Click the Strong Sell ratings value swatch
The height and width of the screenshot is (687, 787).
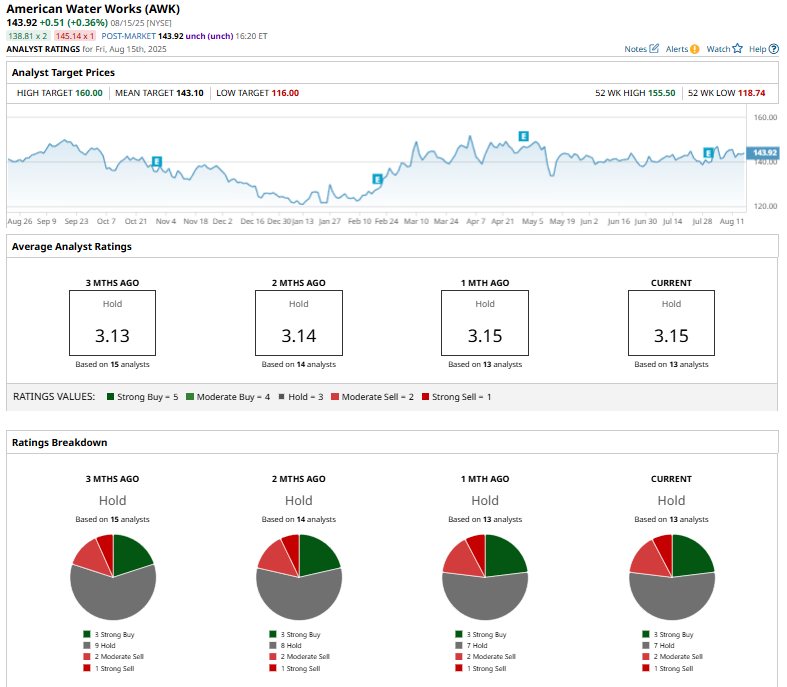(x=426, y=396)
